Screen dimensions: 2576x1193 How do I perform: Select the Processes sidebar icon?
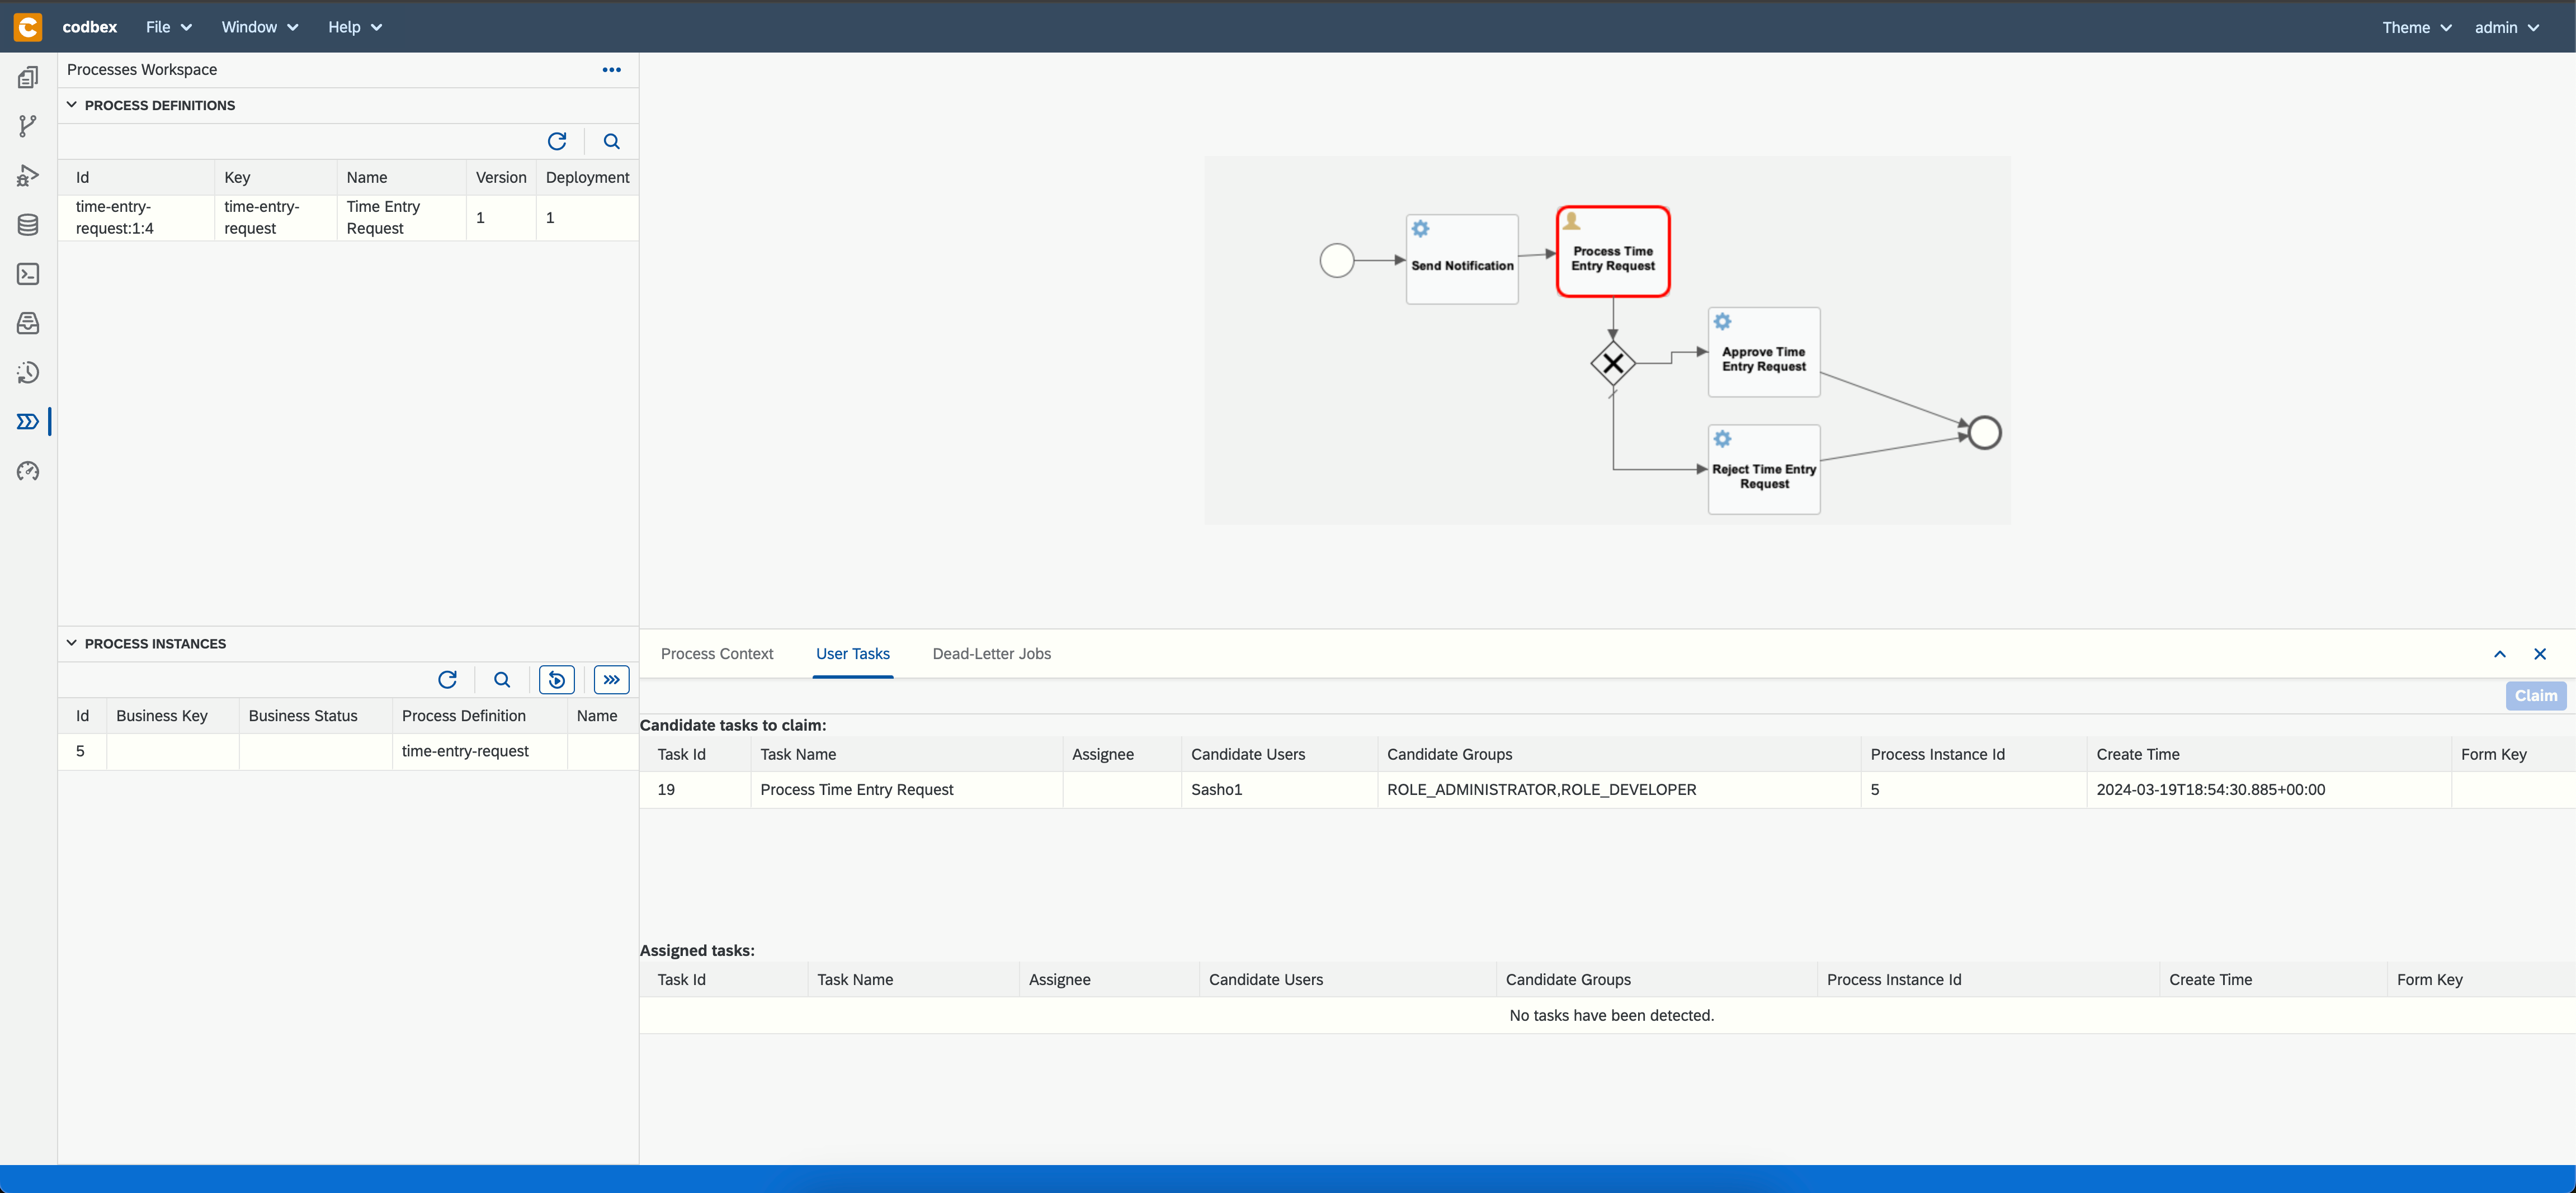coord(28,422)
